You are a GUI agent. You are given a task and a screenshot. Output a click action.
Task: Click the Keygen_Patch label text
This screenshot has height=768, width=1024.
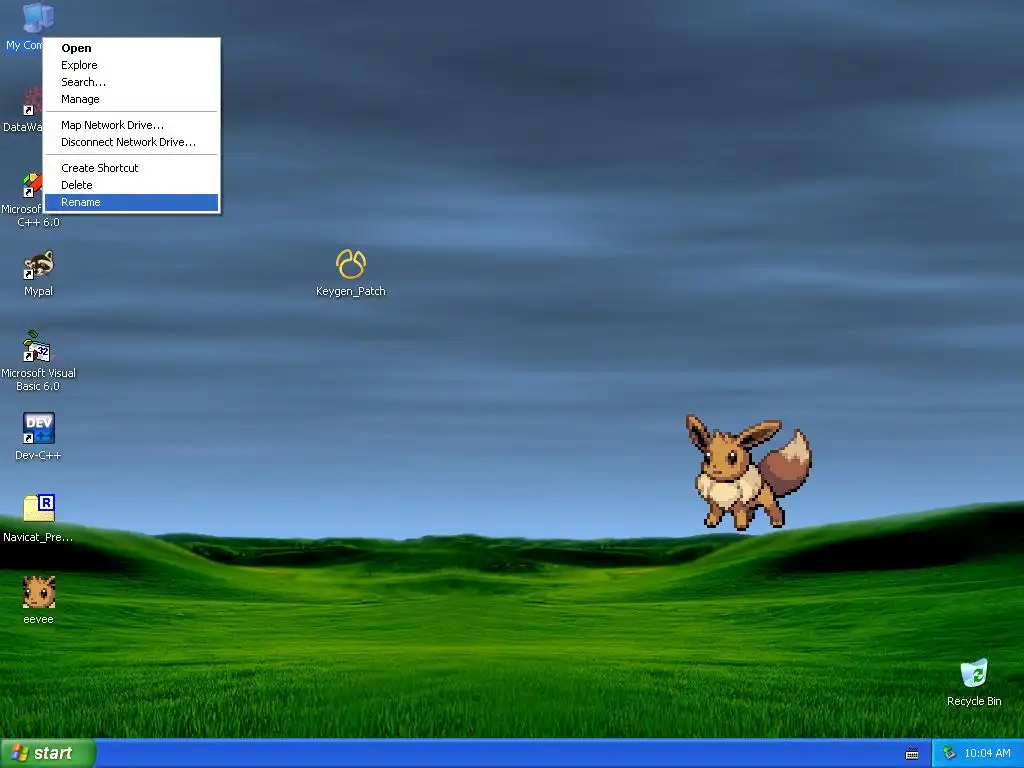351,291
